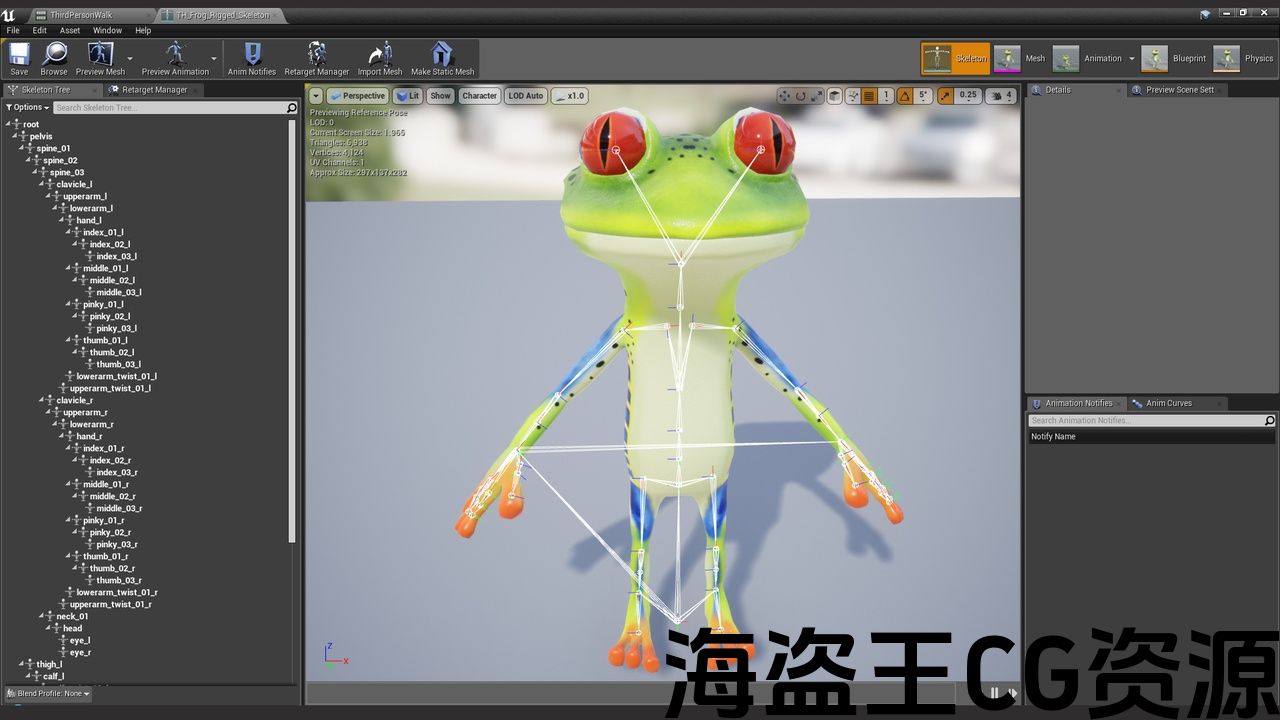The image size is (1280, 720).
Task: Open the Perspective view mode dropdown
Action: (357, 96)
